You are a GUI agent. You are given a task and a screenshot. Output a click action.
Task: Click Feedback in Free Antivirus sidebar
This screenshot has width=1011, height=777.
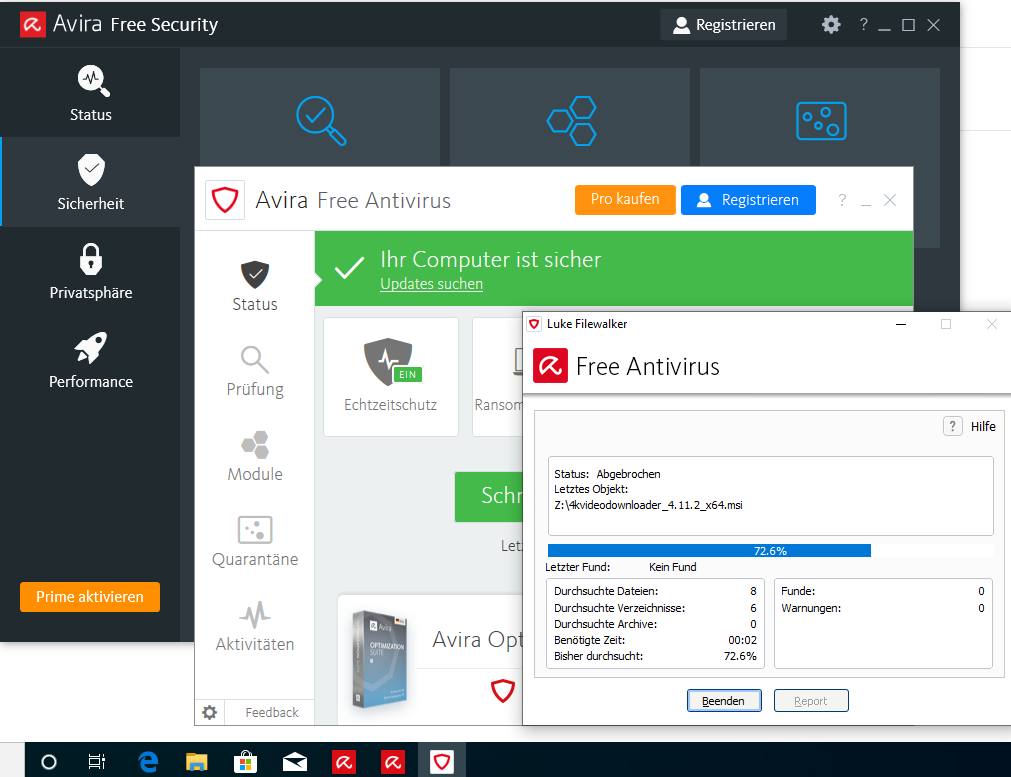(x=271, y=713)
